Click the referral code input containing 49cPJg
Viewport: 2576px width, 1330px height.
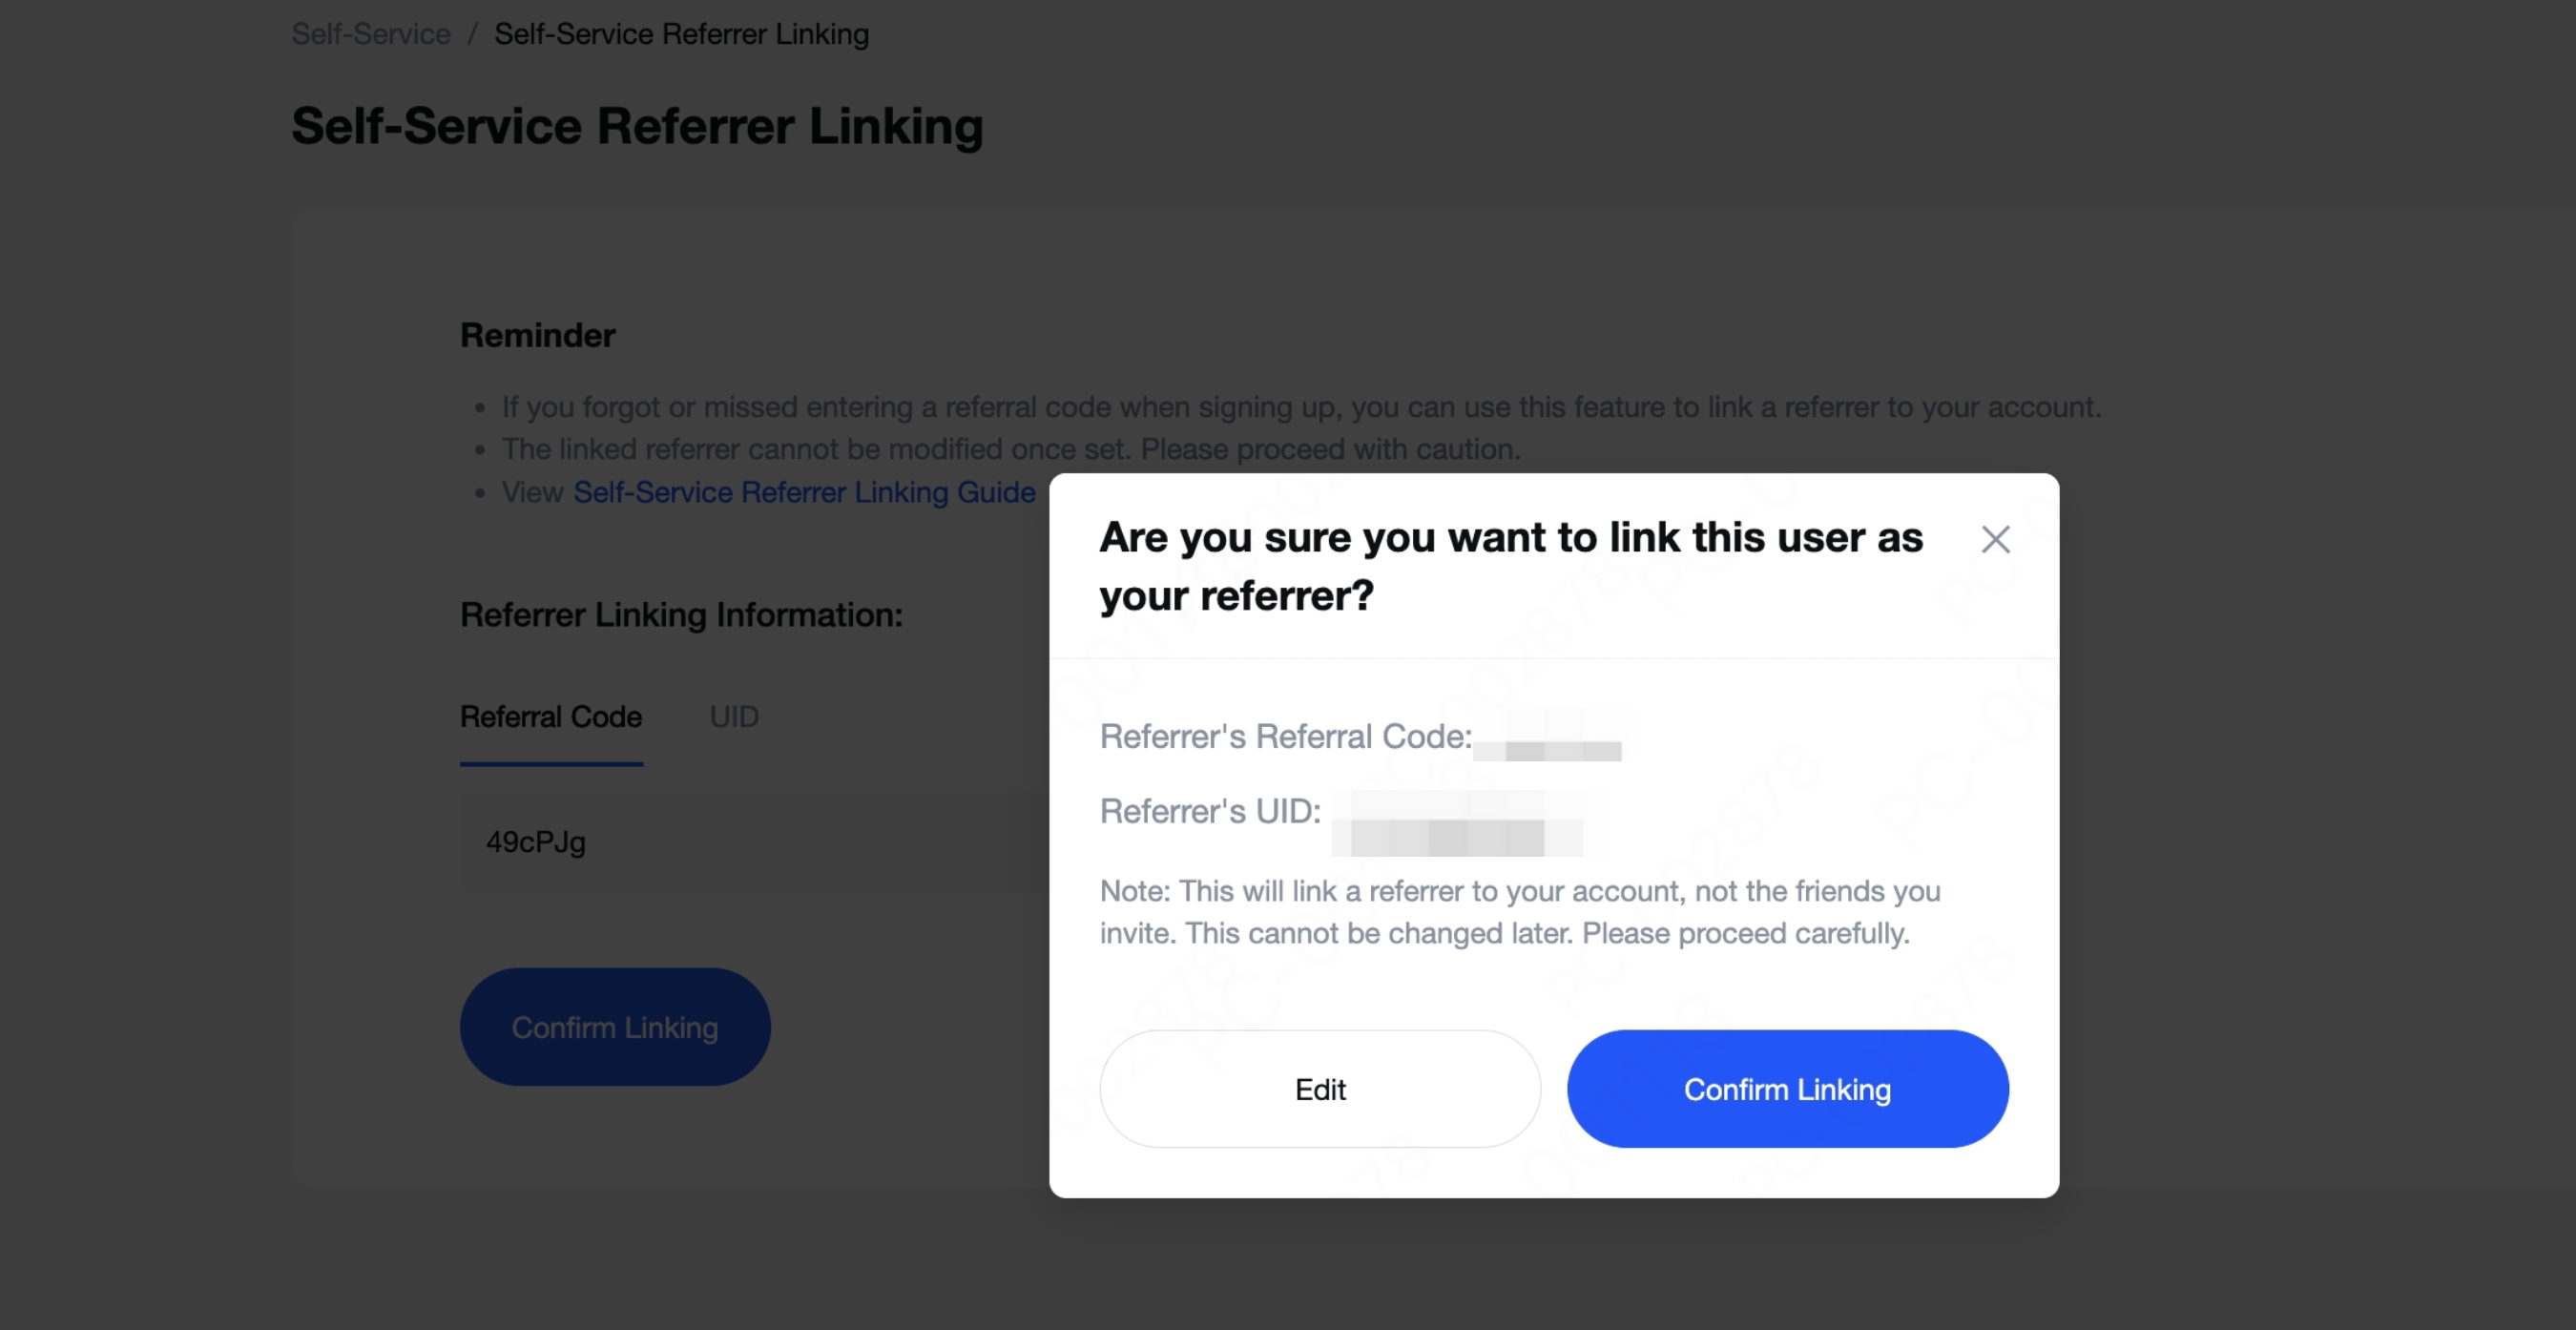(750, 842)
